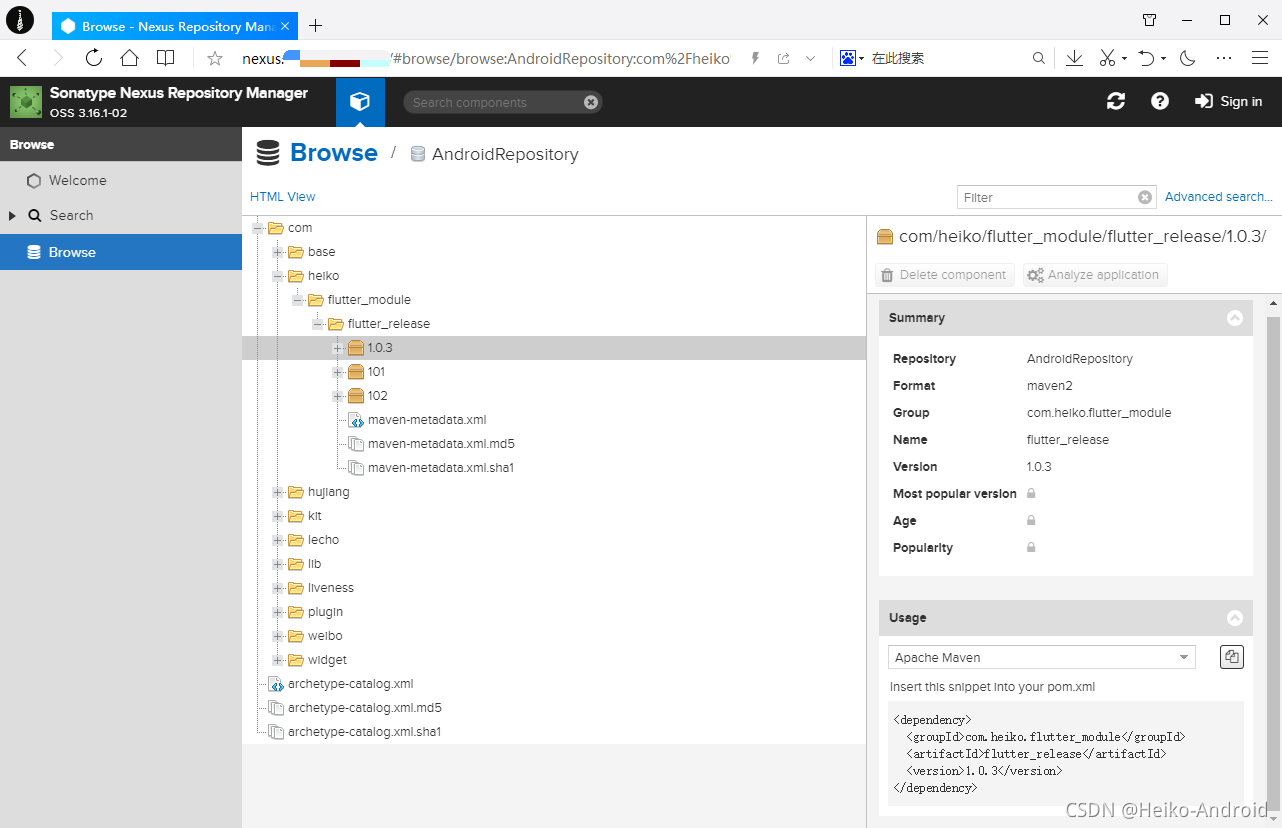Image resolution: width=1282 pixels, height=828 pixels.
Task: Select the 1.0.3 component row
Action: 554,348
